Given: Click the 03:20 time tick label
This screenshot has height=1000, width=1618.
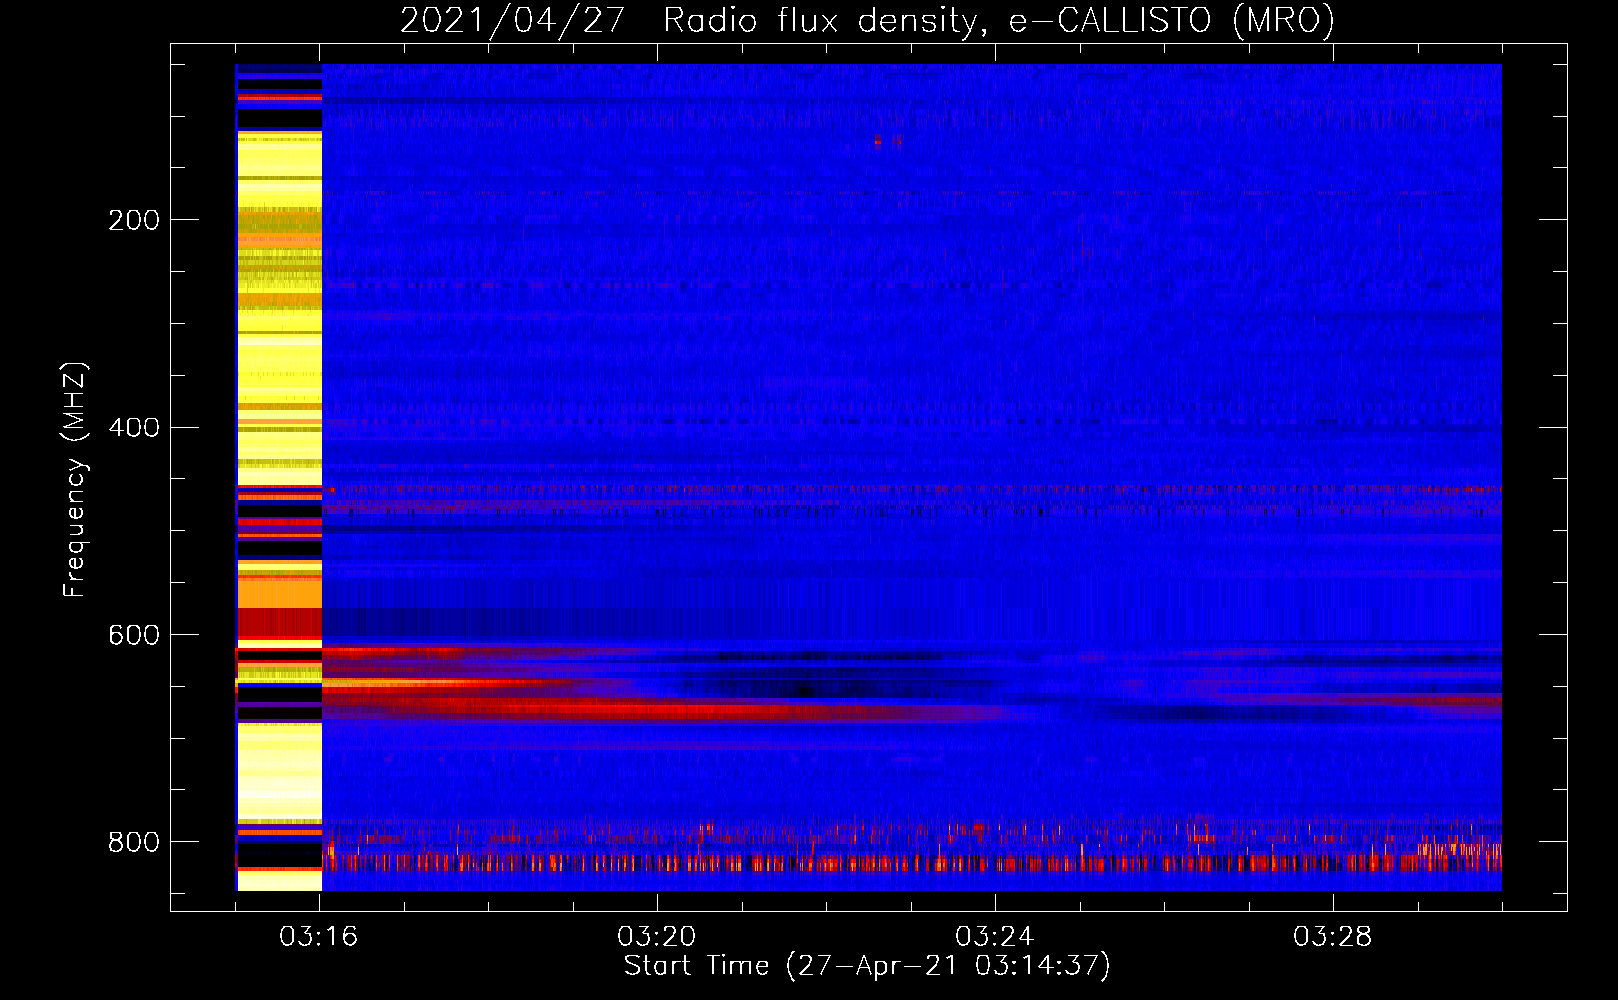Looking at the screenshot, I should click(x=657, y=937).
